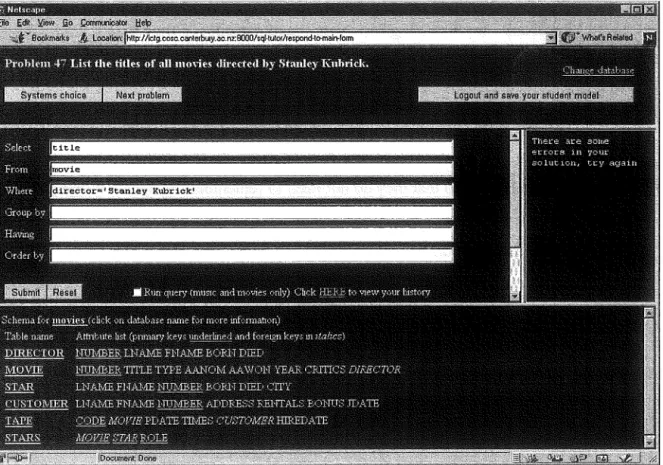Click the query form scrollbar up arrow
The height and width of the screenshot is (465, 663).
click(515, 135)
